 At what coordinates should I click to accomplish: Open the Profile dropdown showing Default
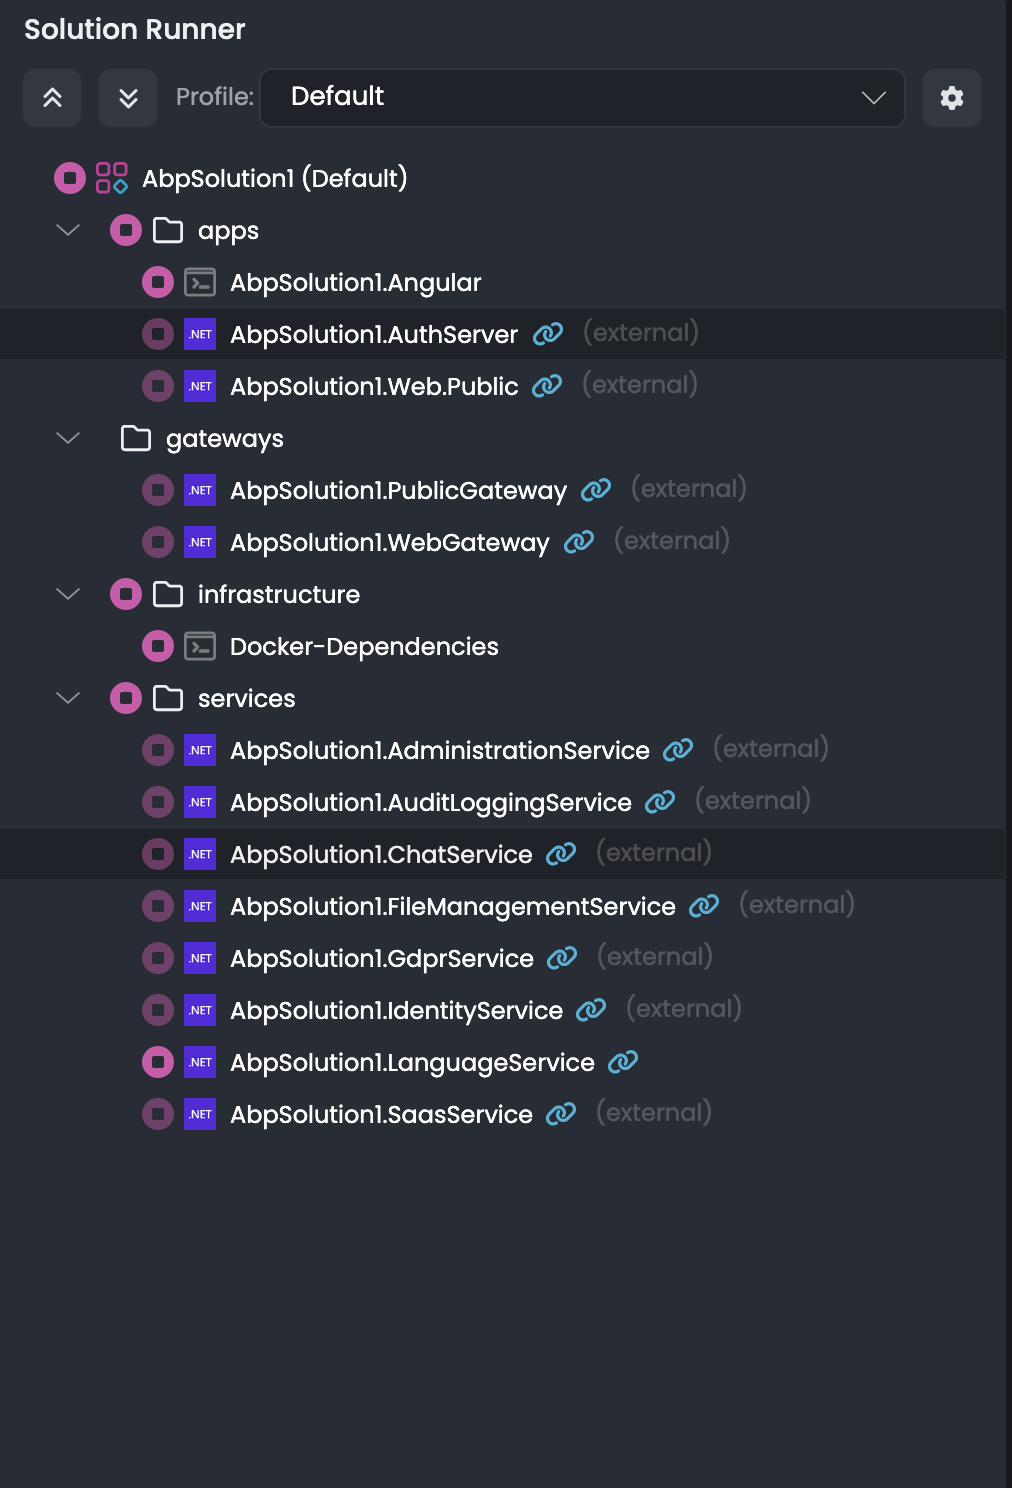582,98
